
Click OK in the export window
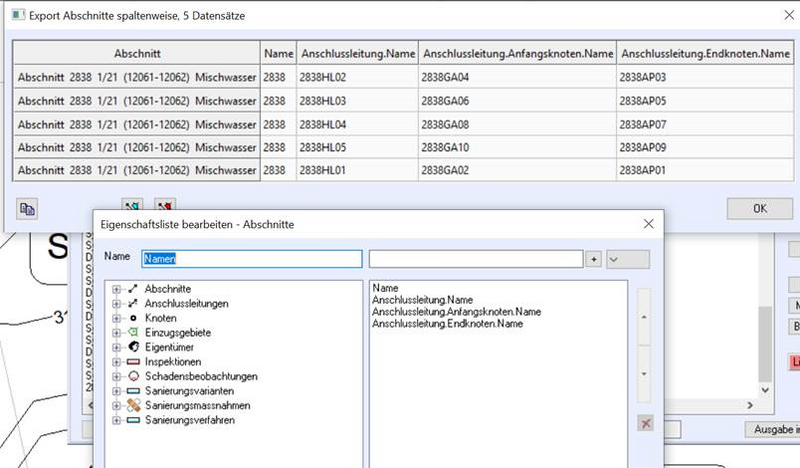click(760, 208)
